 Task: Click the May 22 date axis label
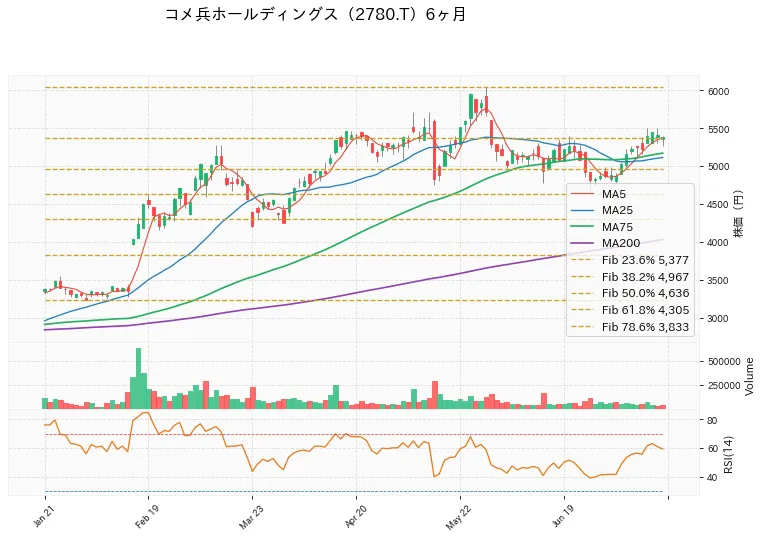click(458, 518)
